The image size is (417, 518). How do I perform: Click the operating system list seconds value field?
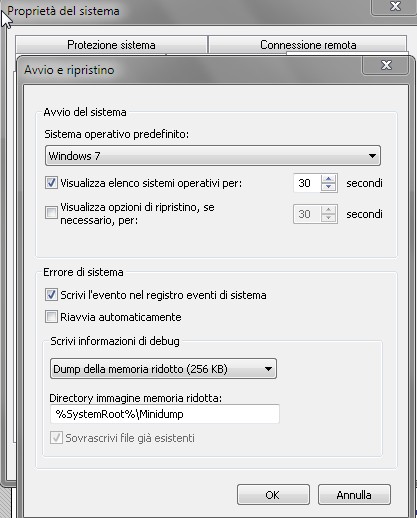pyautogui.click(x=307, y=183)
